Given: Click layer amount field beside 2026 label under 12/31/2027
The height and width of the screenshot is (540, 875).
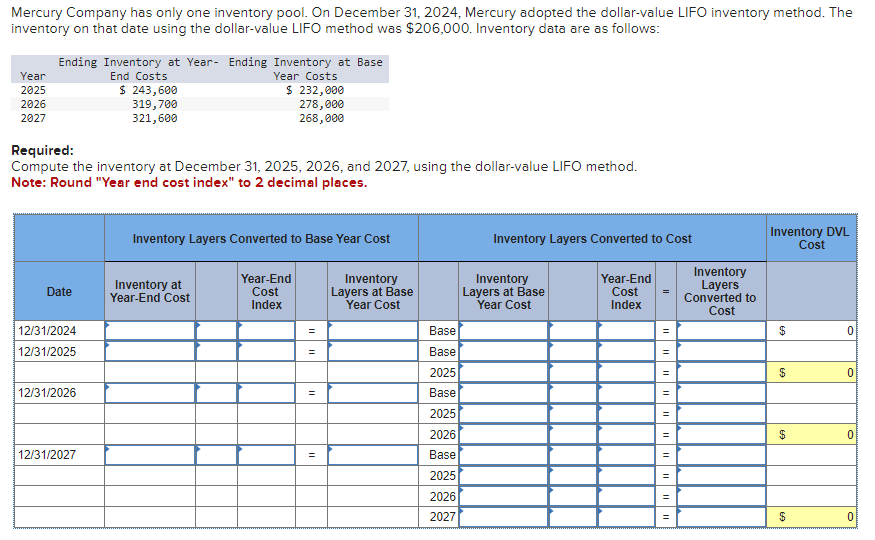Looking at the screenshot, I should click(x=503, y=496).
